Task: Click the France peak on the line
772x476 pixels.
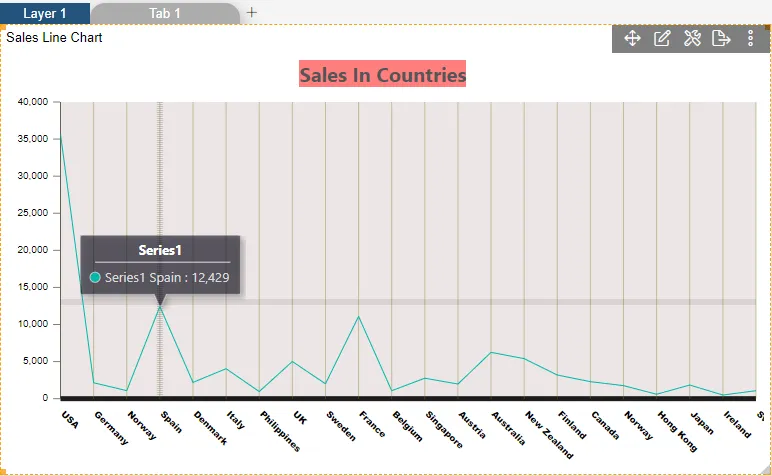Action: click(358, 317)
